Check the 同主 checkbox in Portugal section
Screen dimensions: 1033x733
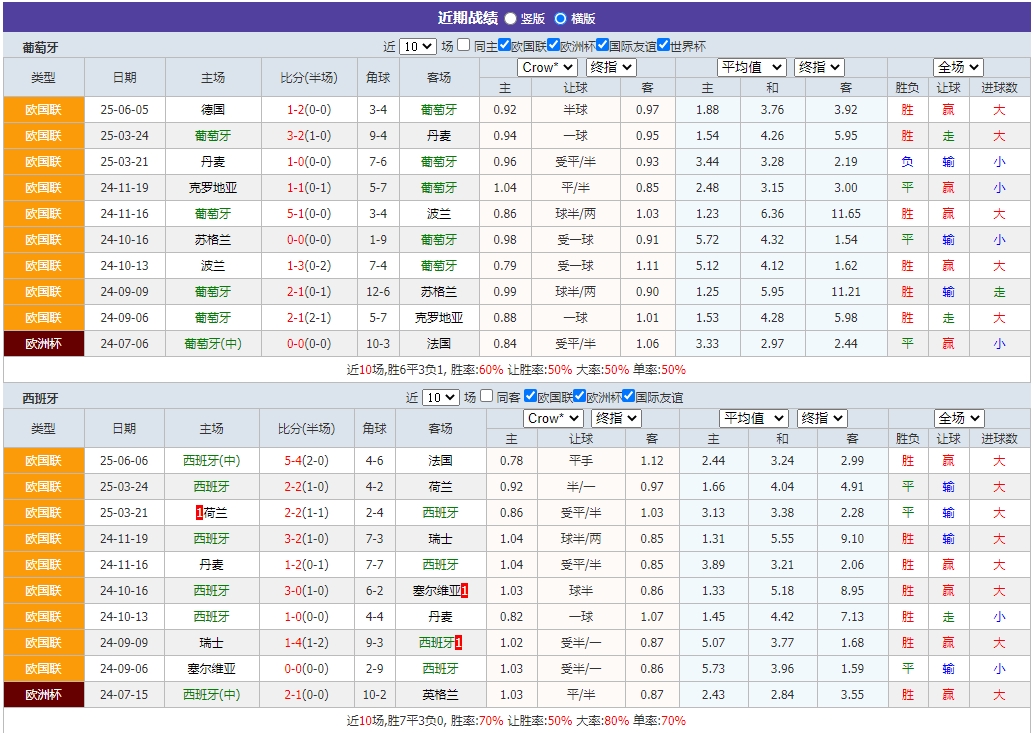(463, 44)
